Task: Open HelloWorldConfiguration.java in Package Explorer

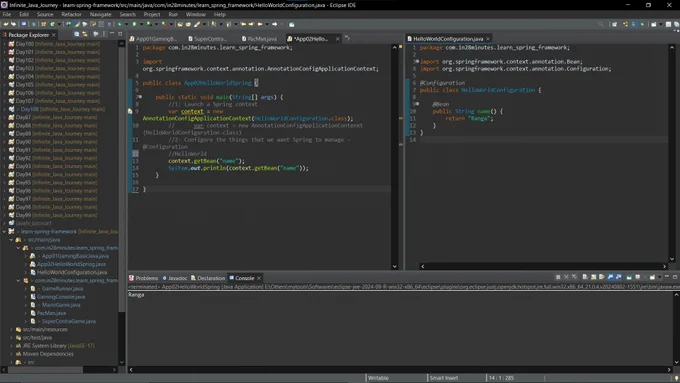Action: coord(72,272)
